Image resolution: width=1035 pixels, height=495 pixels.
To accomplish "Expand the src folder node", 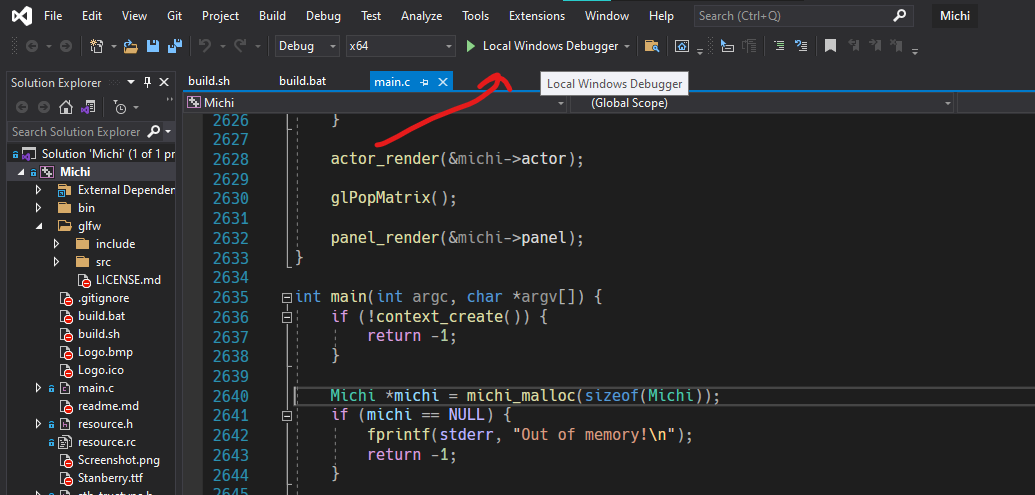I will pos(57,262).
